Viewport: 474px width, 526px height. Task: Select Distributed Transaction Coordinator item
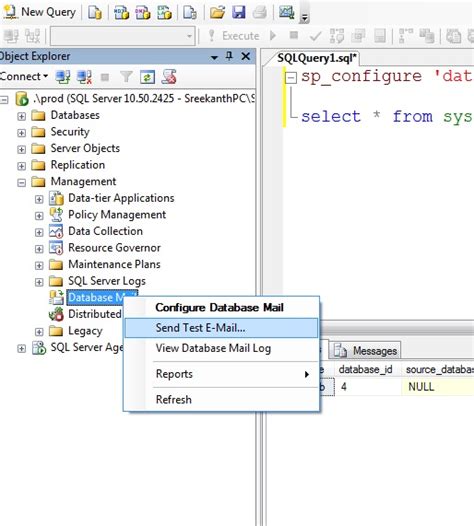[95, 314]
